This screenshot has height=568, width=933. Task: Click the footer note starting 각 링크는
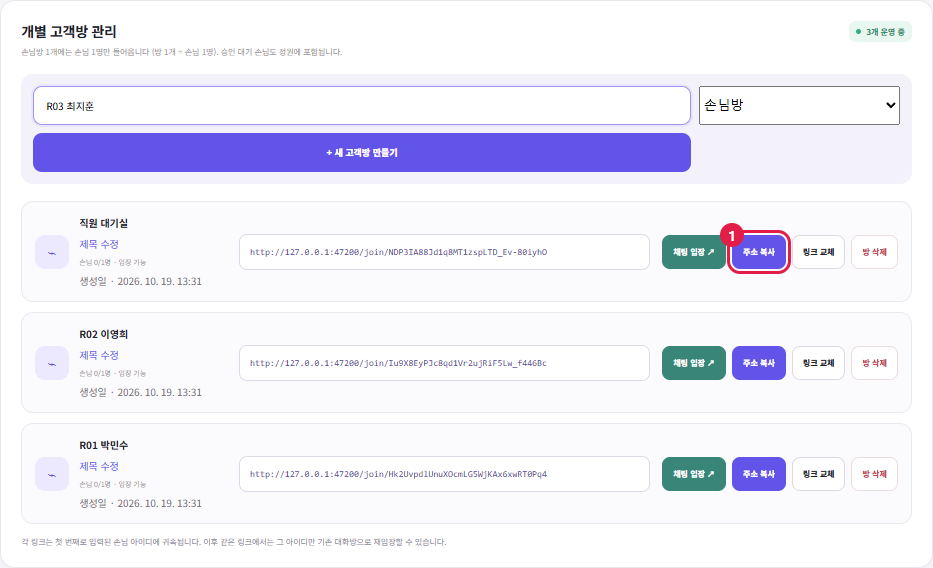(234, 542)
